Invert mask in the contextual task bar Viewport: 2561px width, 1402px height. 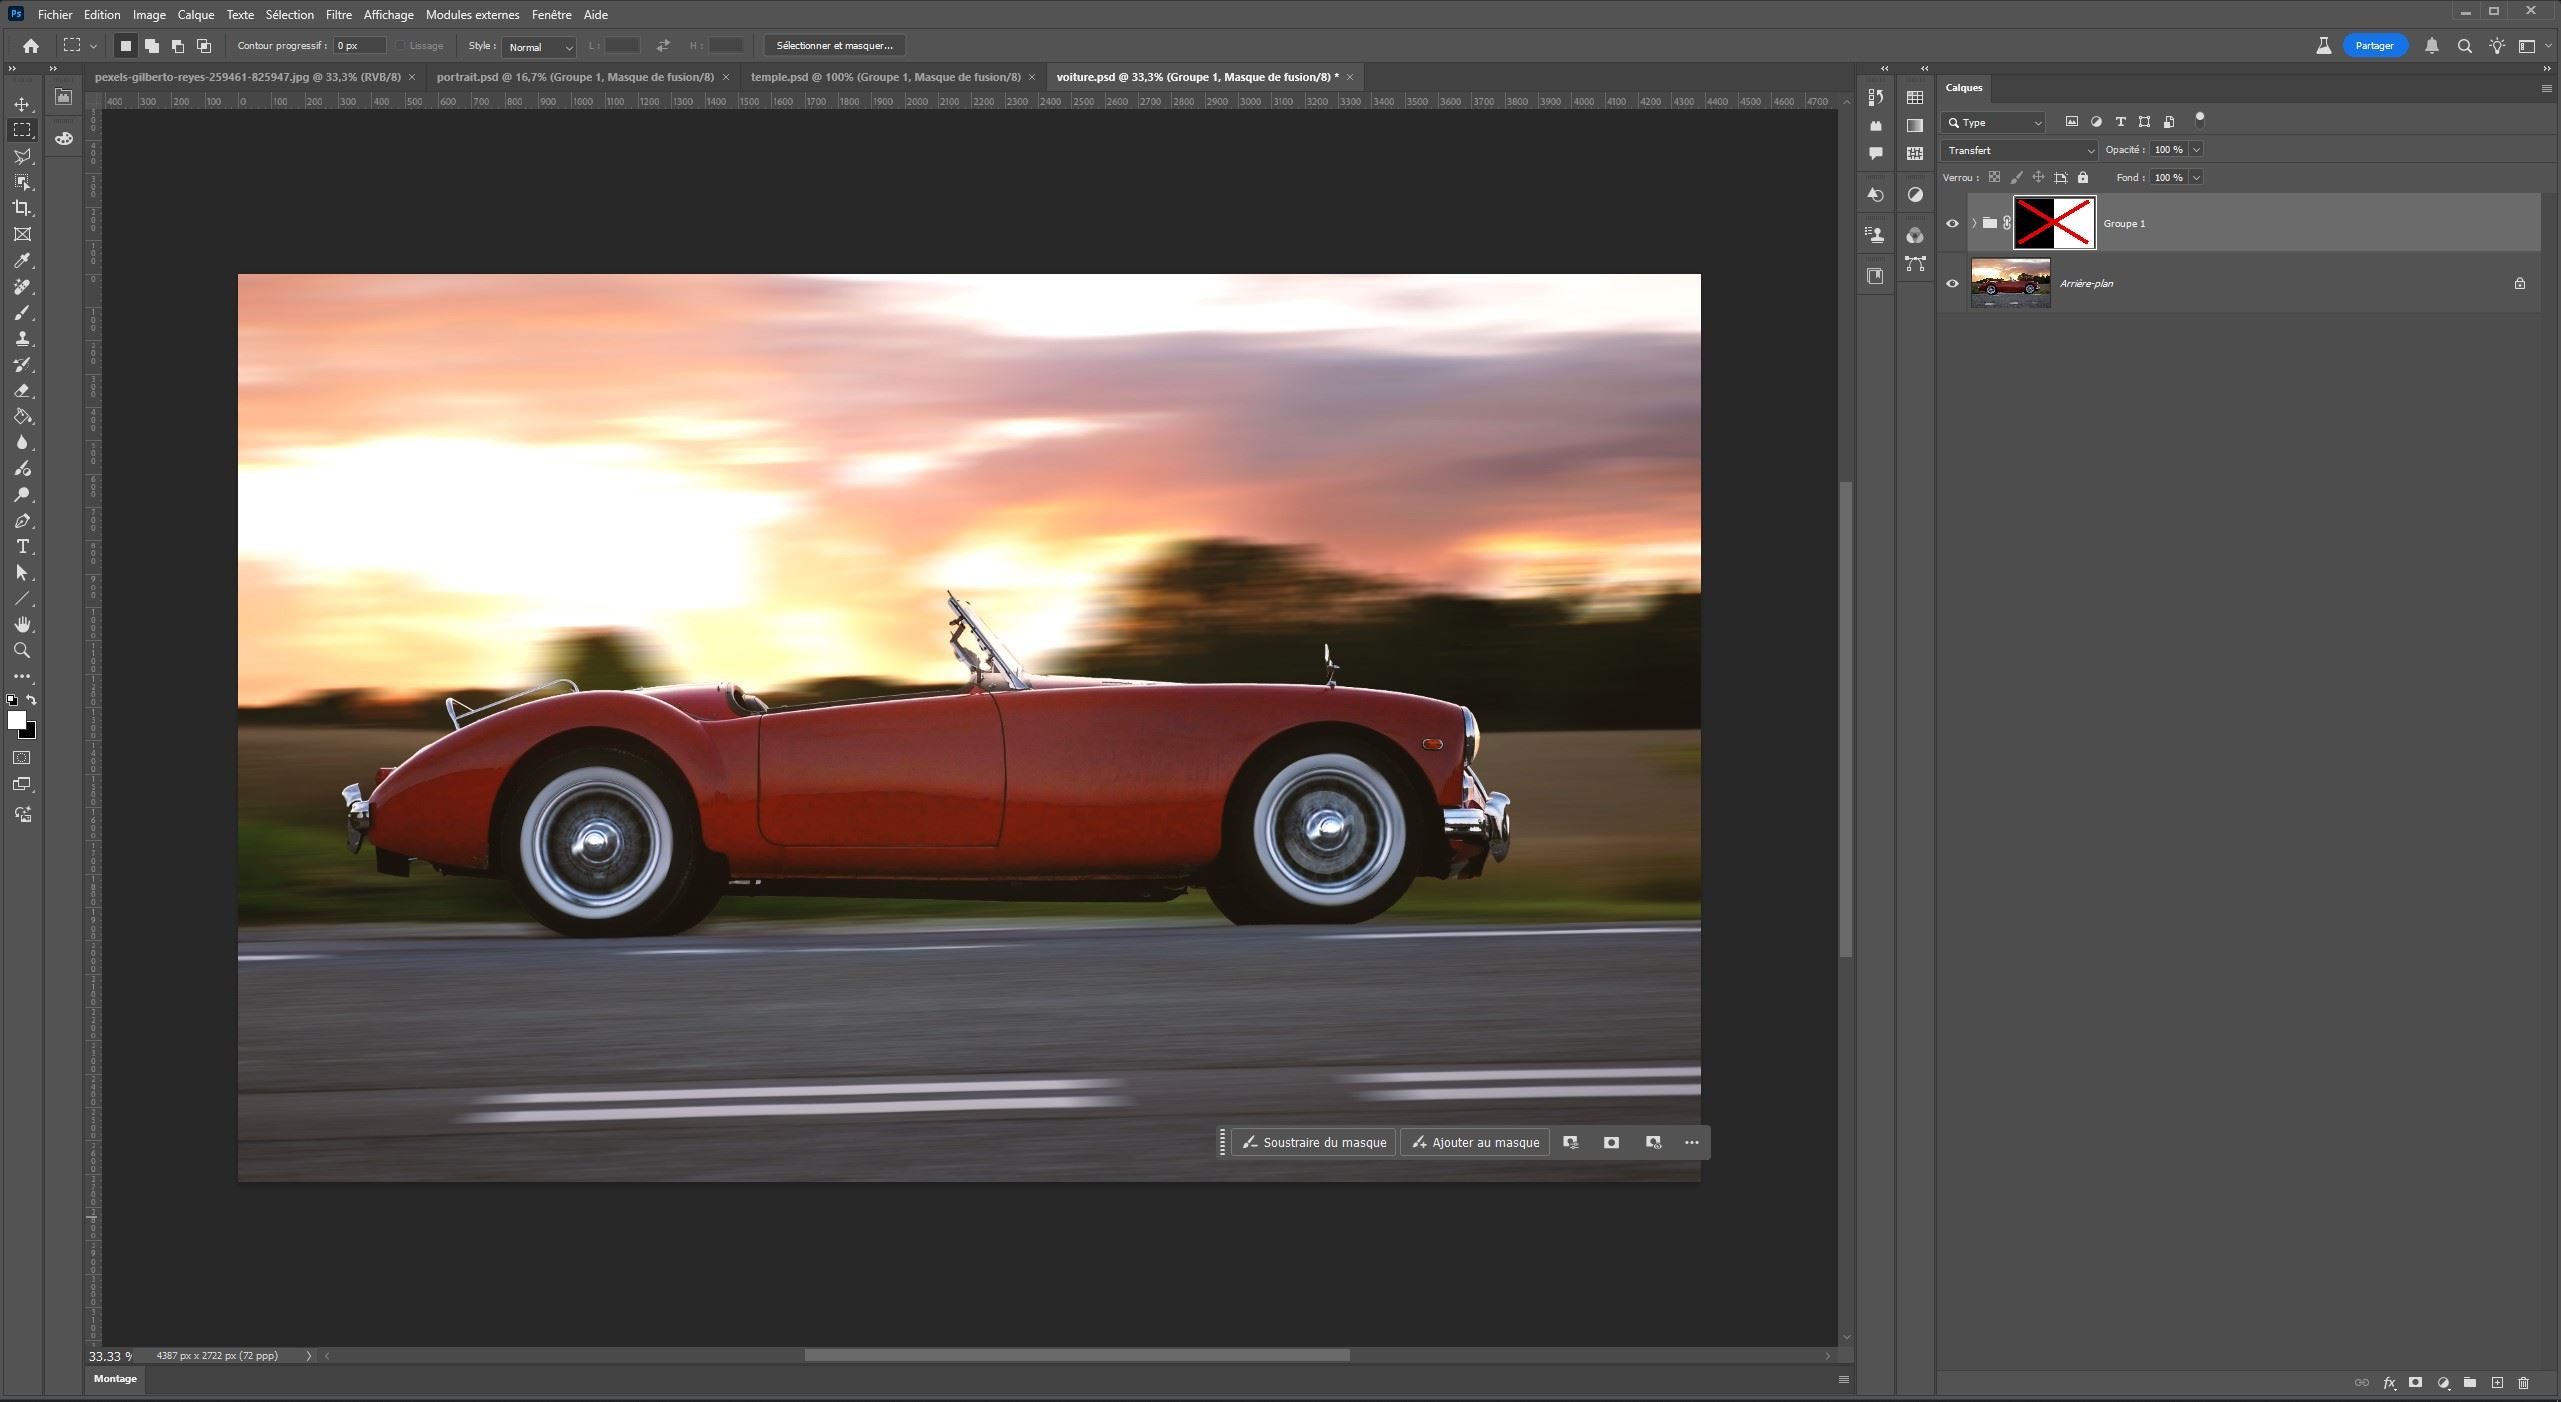point(1611,1142)
